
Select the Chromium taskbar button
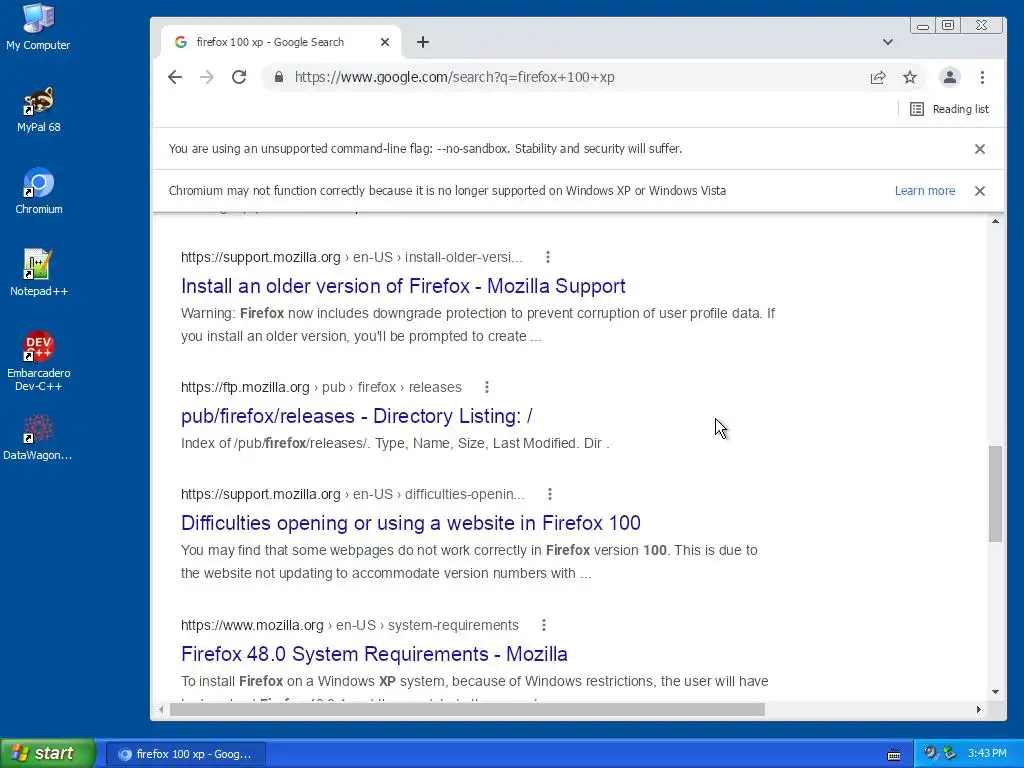[186, 754]
